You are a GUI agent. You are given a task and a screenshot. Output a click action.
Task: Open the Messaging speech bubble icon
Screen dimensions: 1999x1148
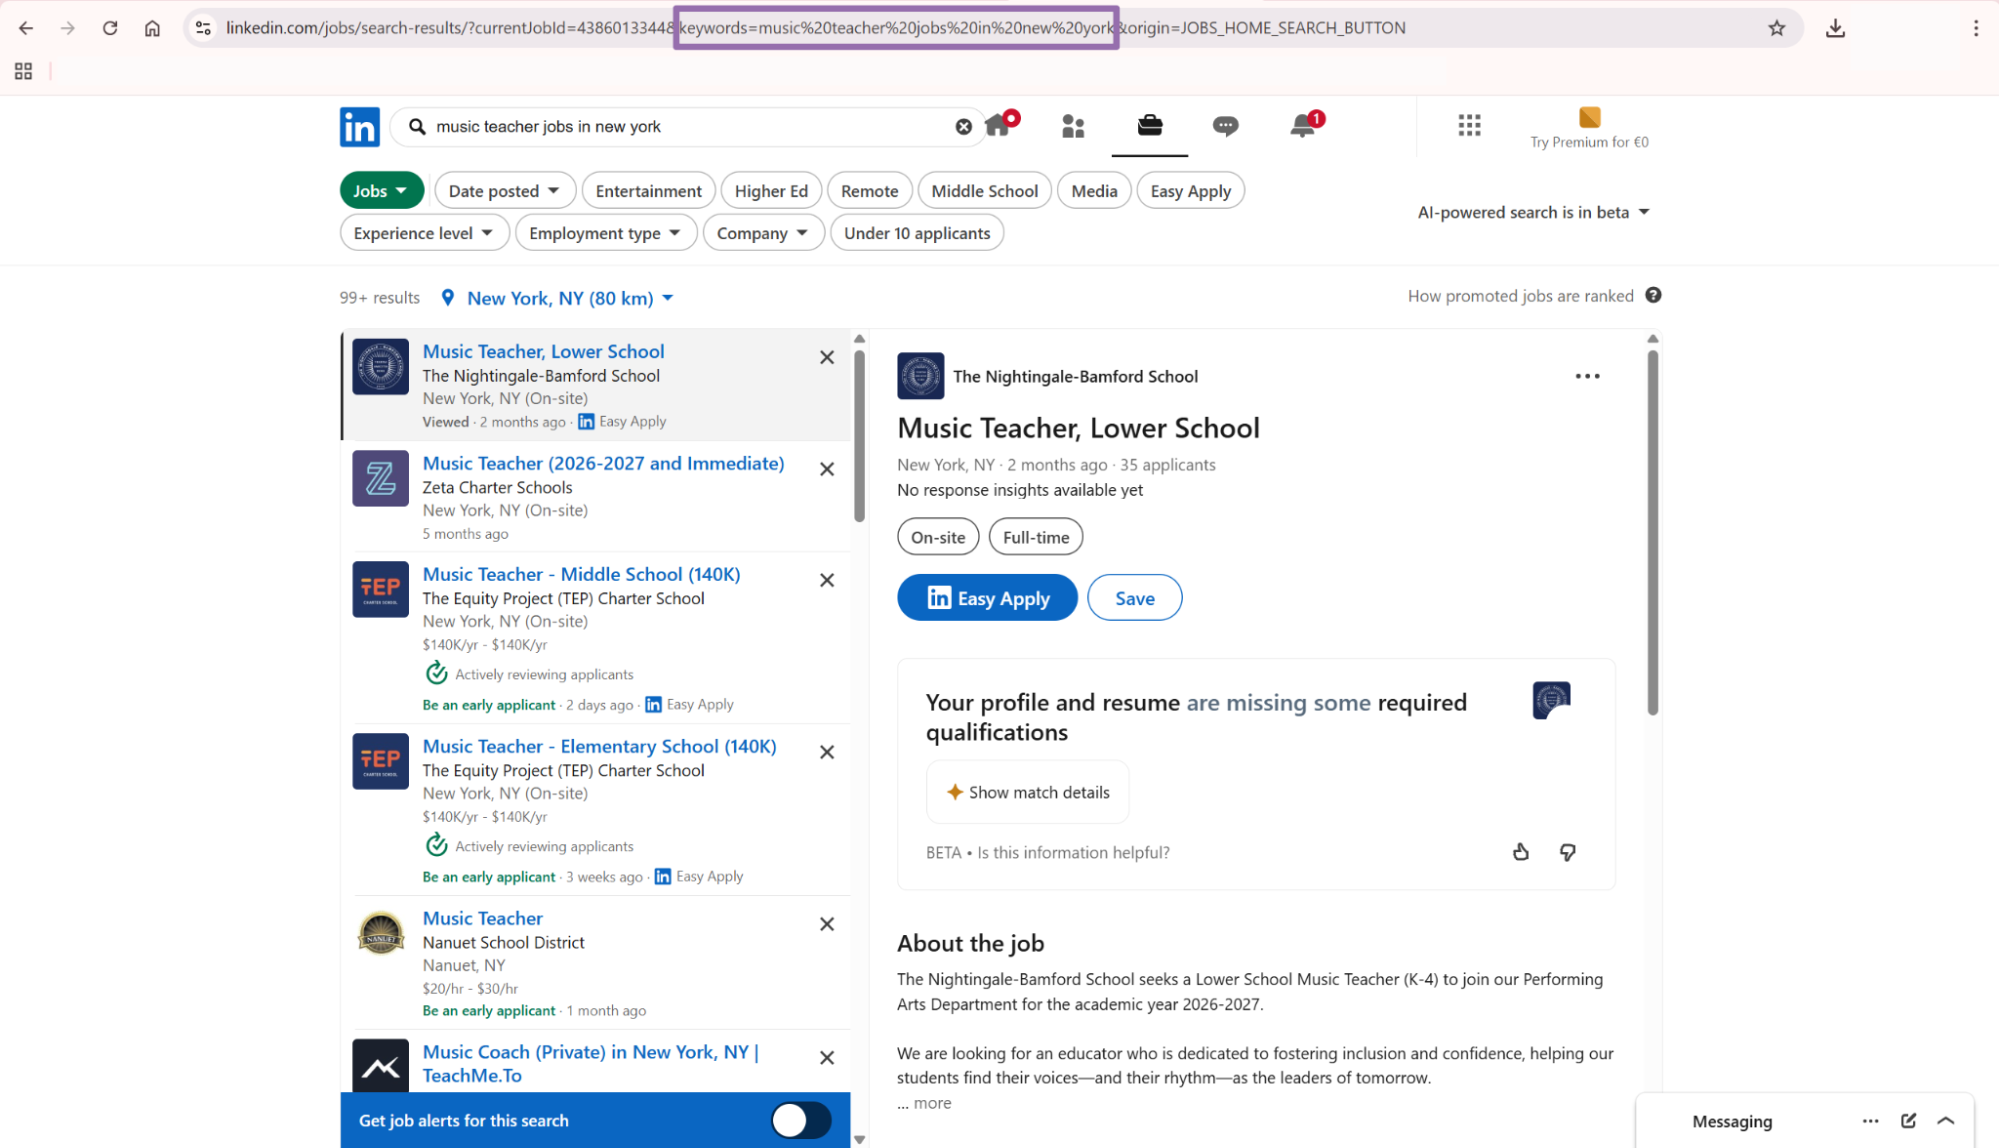pyautogui.click(x=1226, y=126)
